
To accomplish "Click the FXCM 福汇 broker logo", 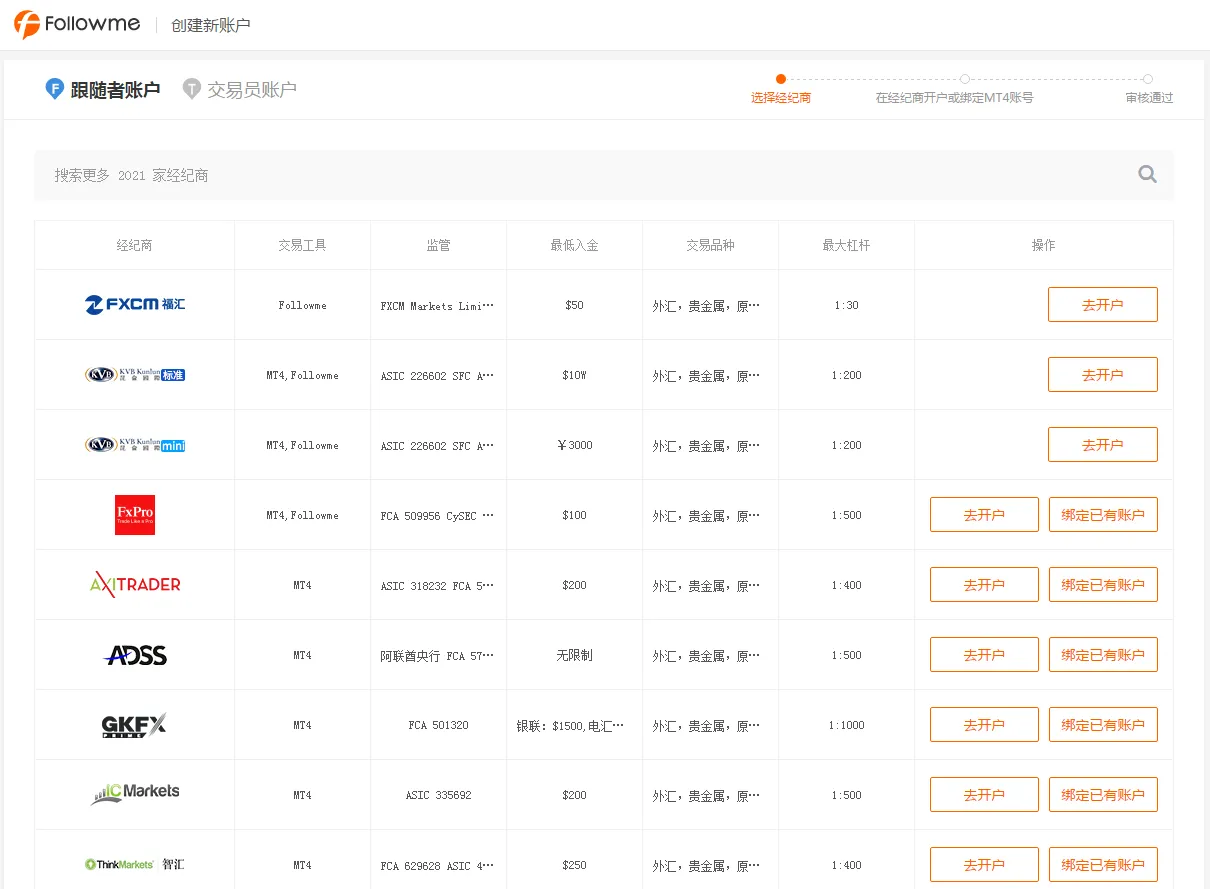I will tap(135, 304).
